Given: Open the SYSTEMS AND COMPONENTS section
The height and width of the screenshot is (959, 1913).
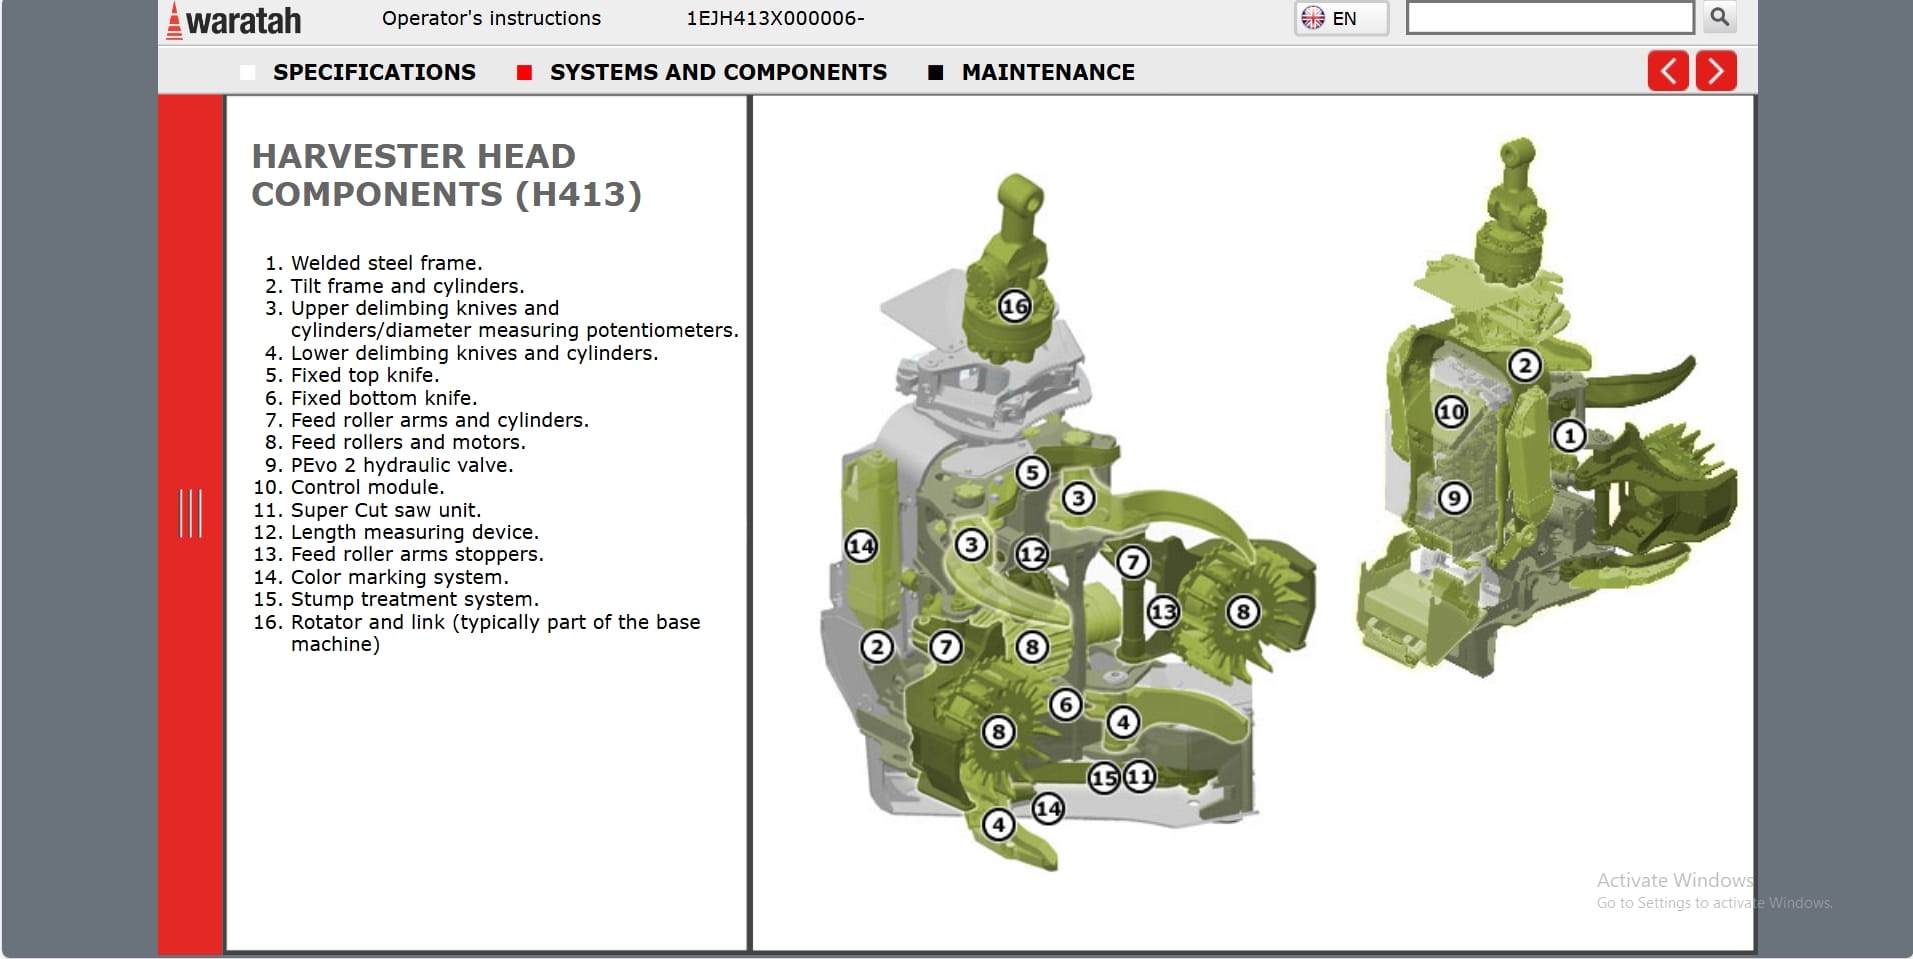Looking at the screenshot, I should (717, 72).
